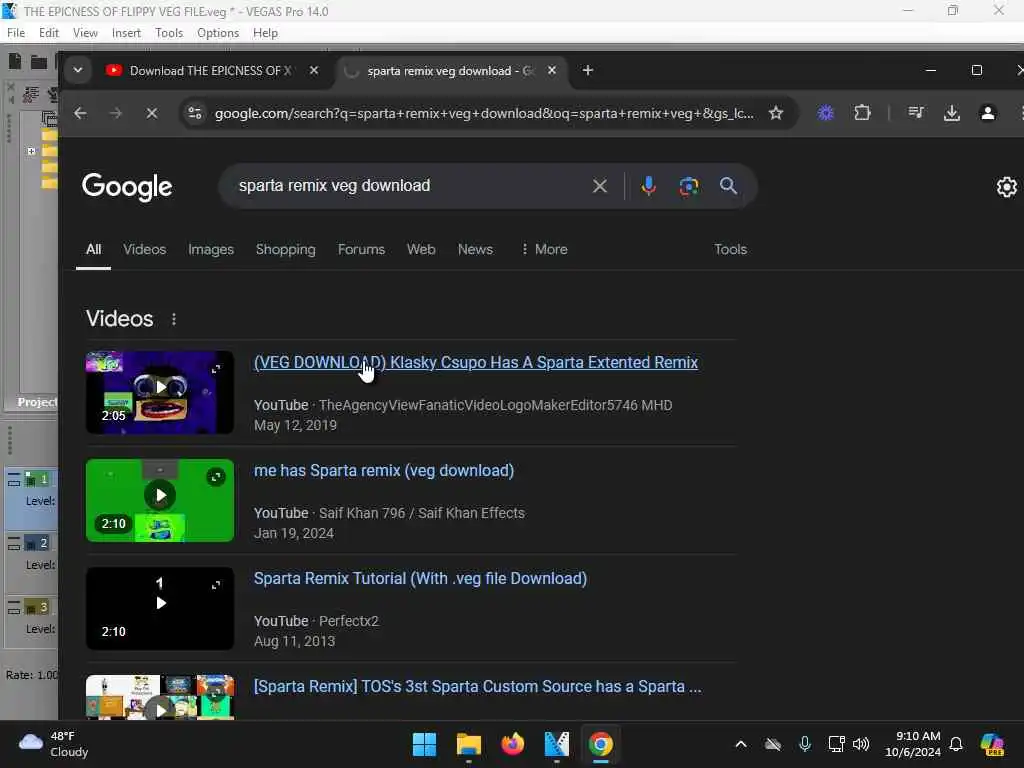Select track 3 number in VEGAS timeline
This screenshot has width=1024, height=768.
point(44,607)
